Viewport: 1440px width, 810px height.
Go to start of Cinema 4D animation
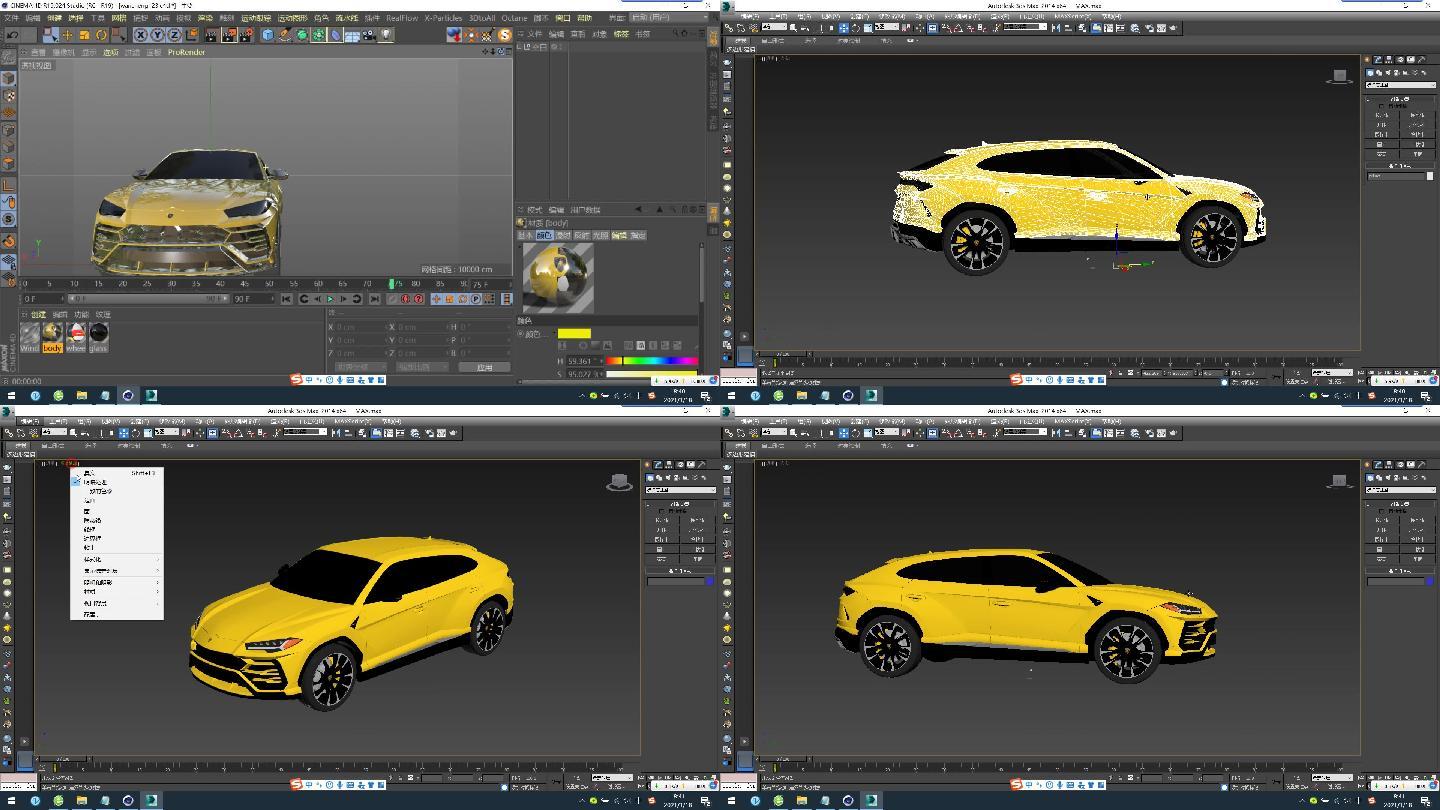click(286, 299)
